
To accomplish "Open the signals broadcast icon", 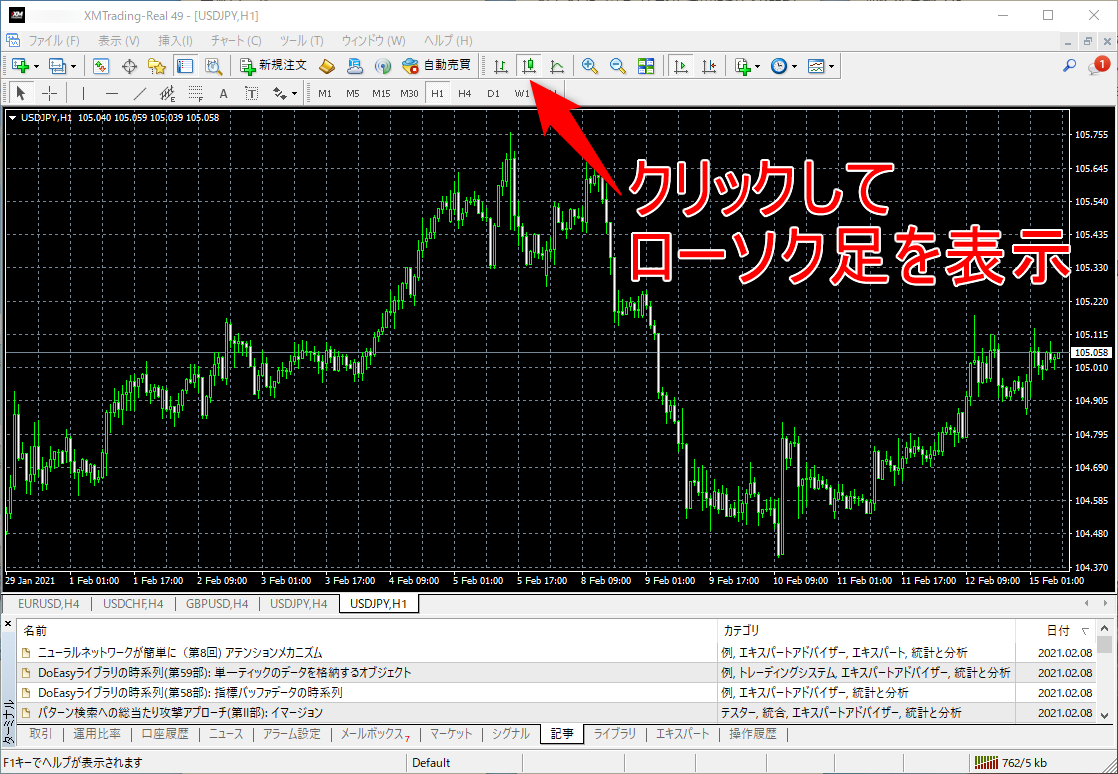I will coord(383,66).
